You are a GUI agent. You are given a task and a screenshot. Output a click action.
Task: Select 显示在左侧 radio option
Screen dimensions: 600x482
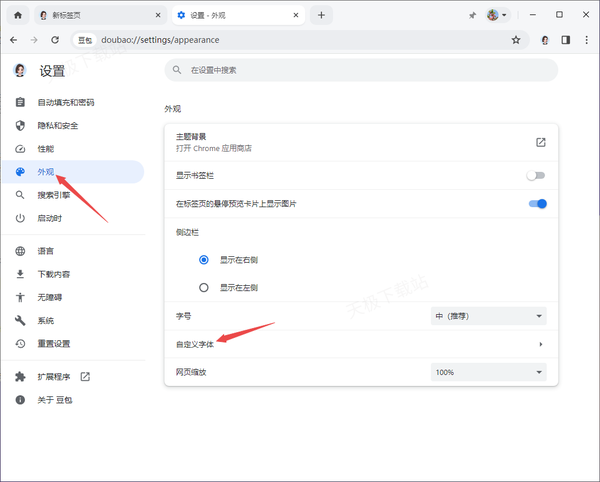(x=204, y=287)
